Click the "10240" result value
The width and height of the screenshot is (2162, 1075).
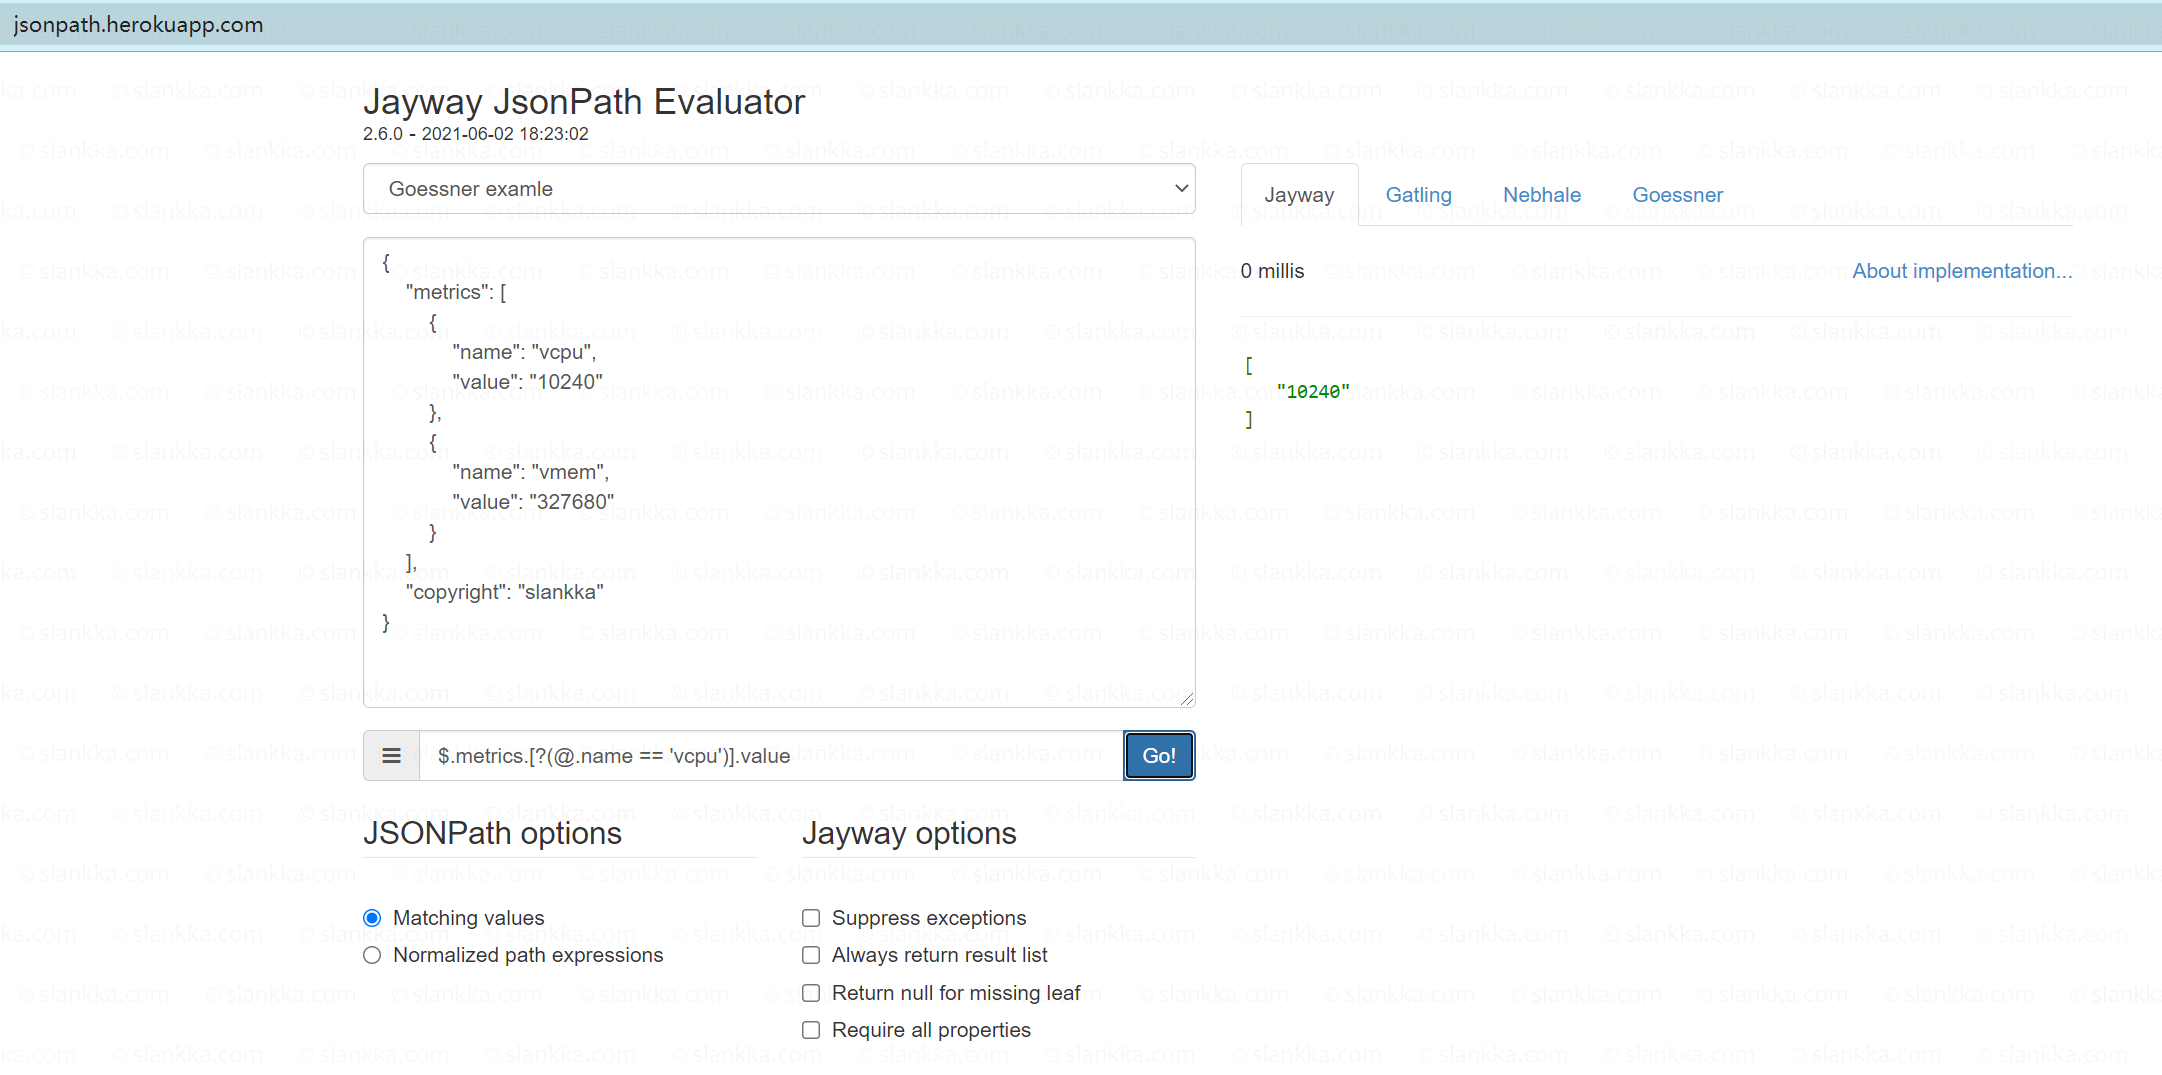pyautogui.click(x=1313, y=392)
